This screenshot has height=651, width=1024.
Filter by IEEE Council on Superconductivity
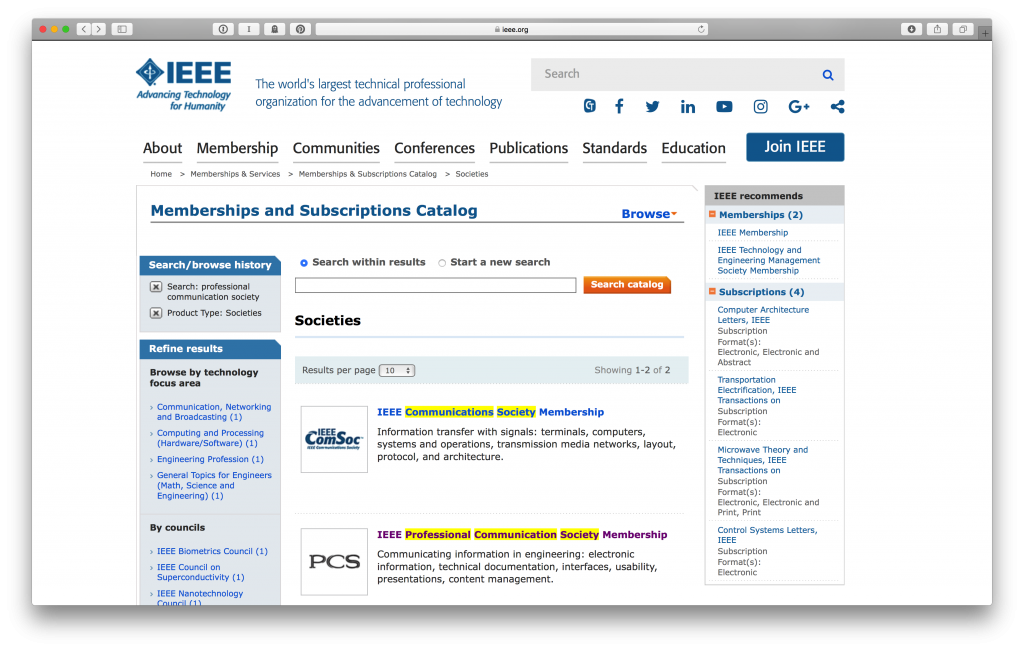pos(200,573)
